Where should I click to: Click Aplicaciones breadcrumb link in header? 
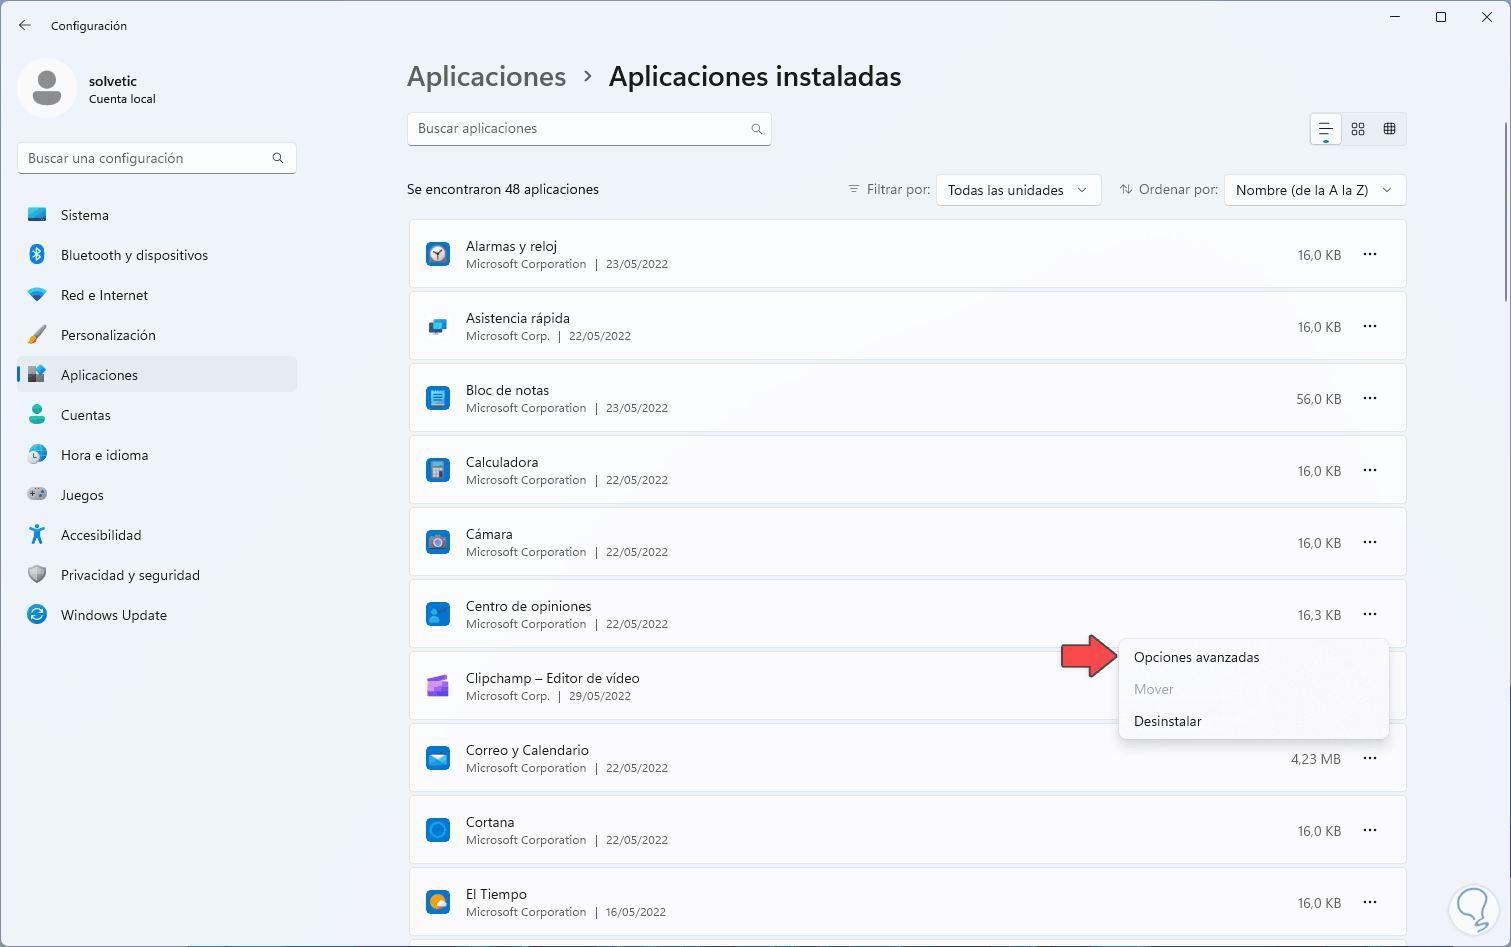click(x=486, y=77)
